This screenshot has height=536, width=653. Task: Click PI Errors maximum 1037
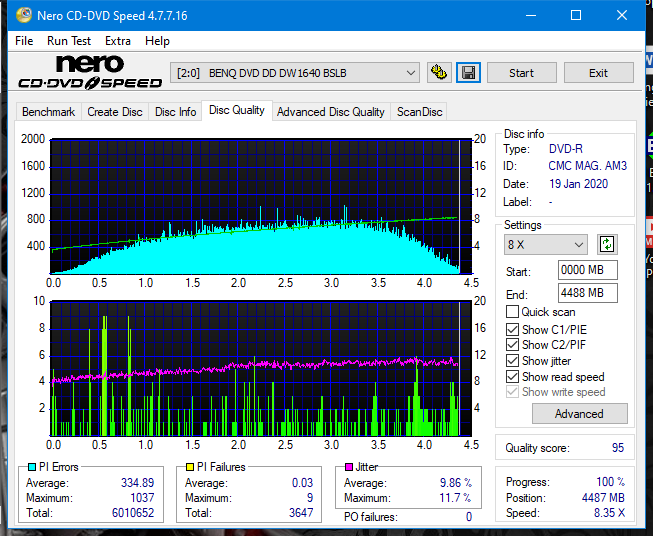[x=142, y=498]
